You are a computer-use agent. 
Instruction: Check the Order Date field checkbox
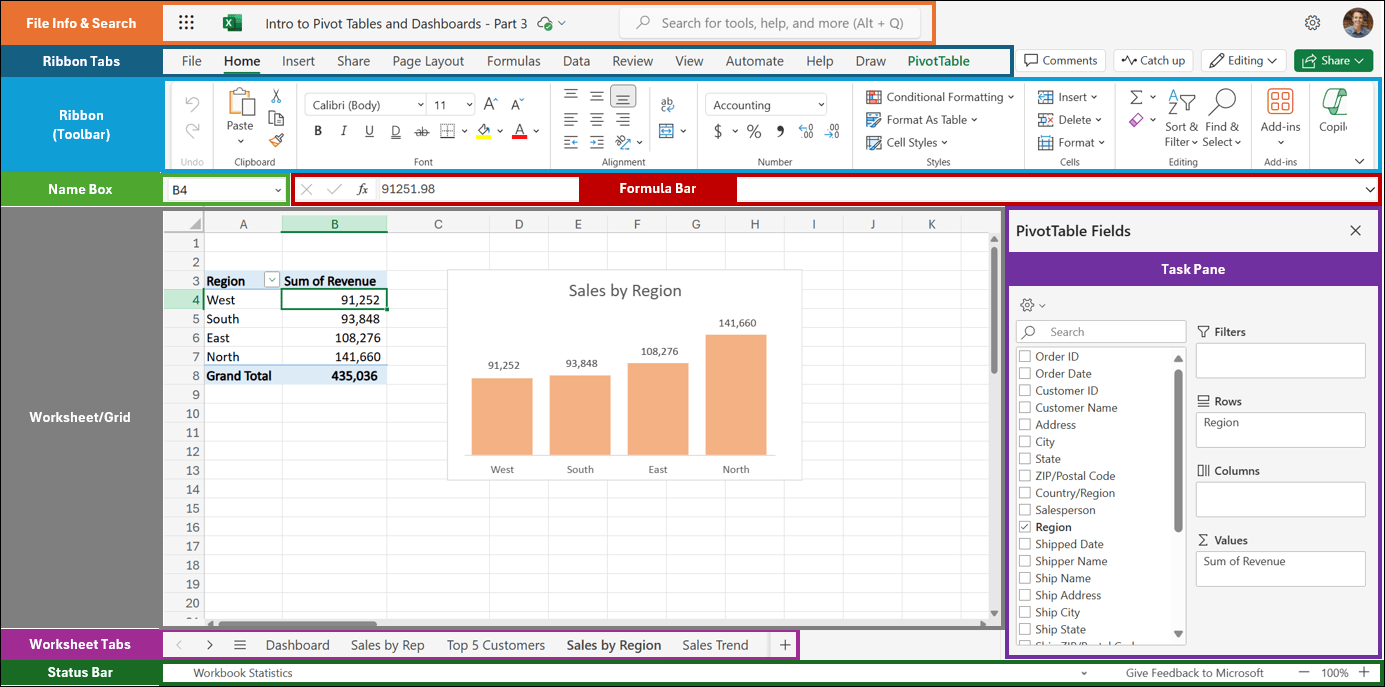(1024, 374)
